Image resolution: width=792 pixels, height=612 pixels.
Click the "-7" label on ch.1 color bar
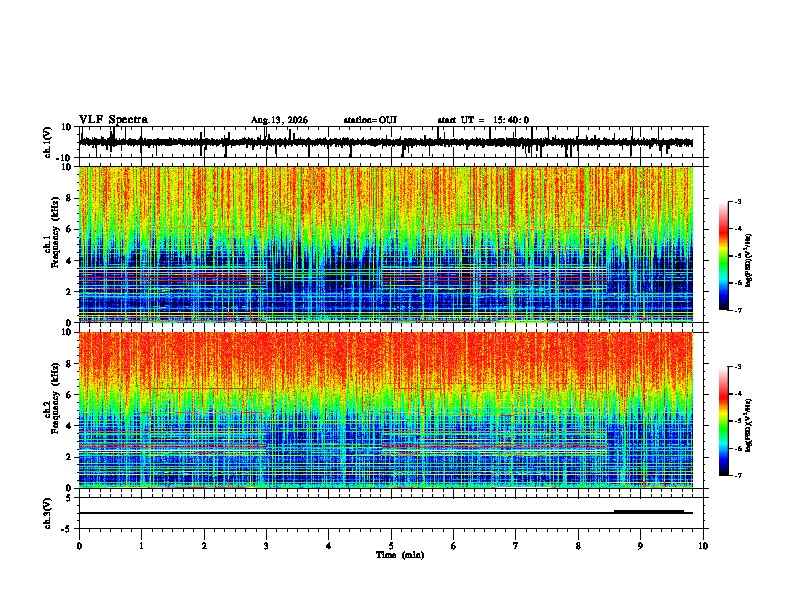[x=737, y=310]
